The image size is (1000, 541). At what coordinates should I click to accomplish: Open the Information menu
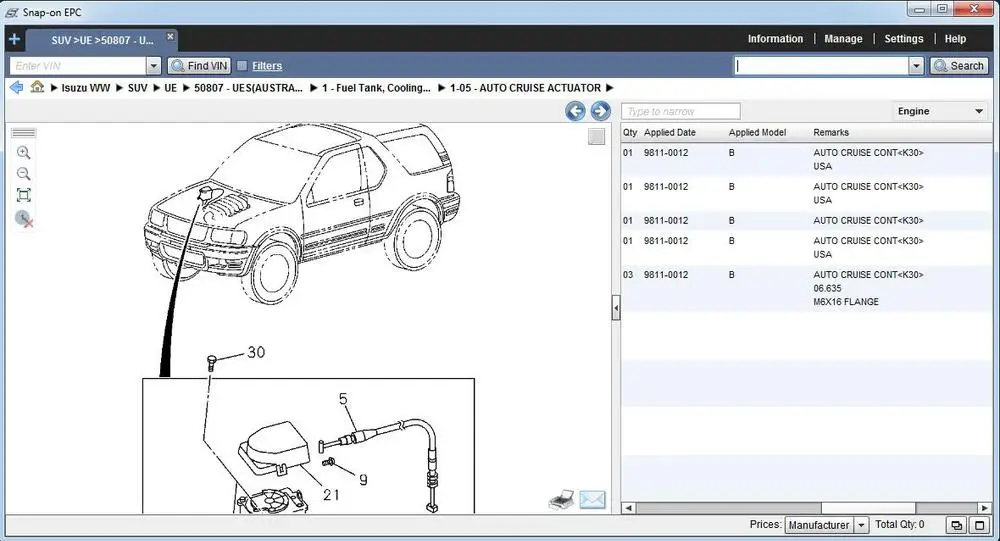point(775,39)
